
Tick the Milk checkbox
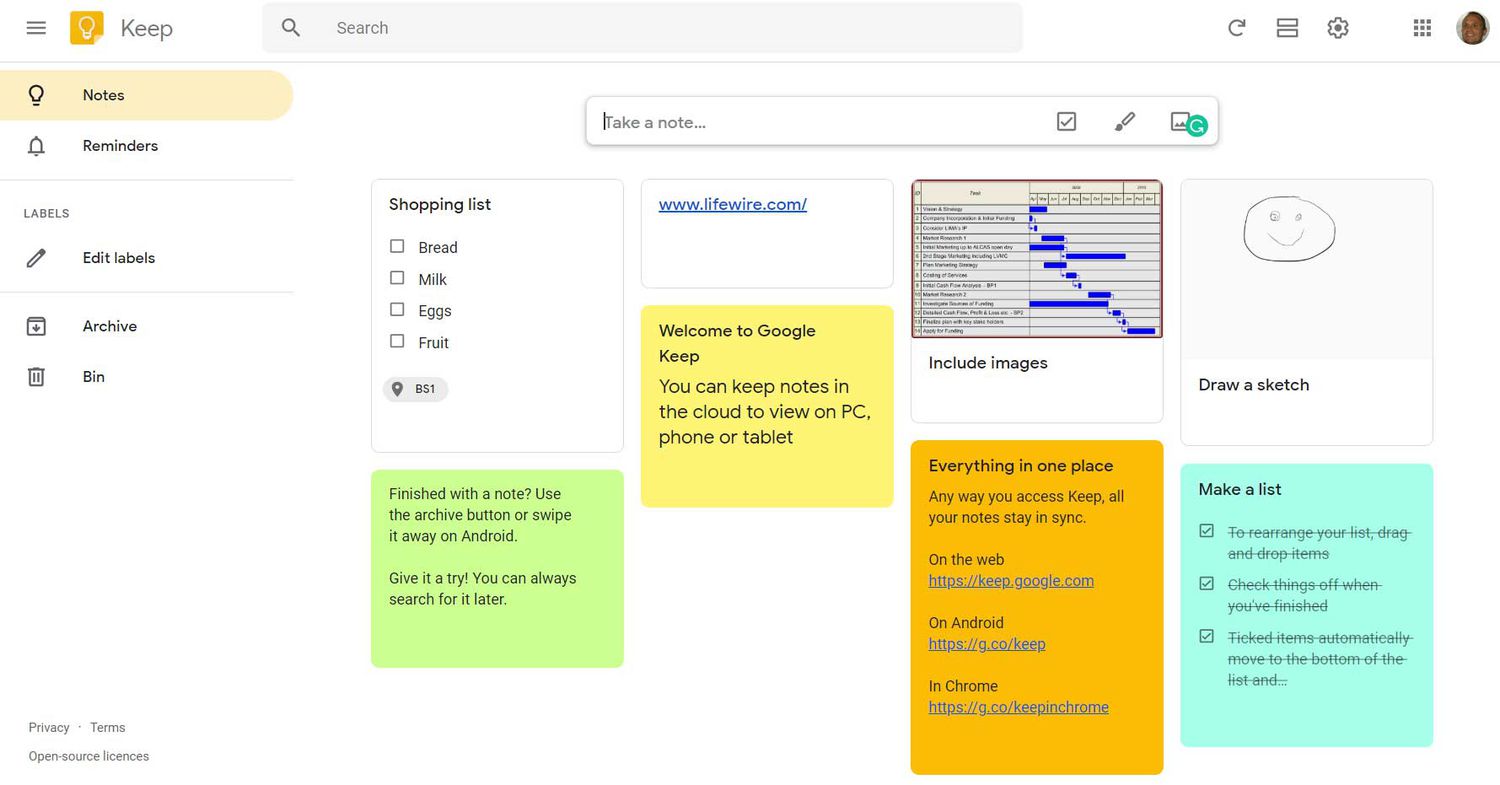[x=397, y=278]
